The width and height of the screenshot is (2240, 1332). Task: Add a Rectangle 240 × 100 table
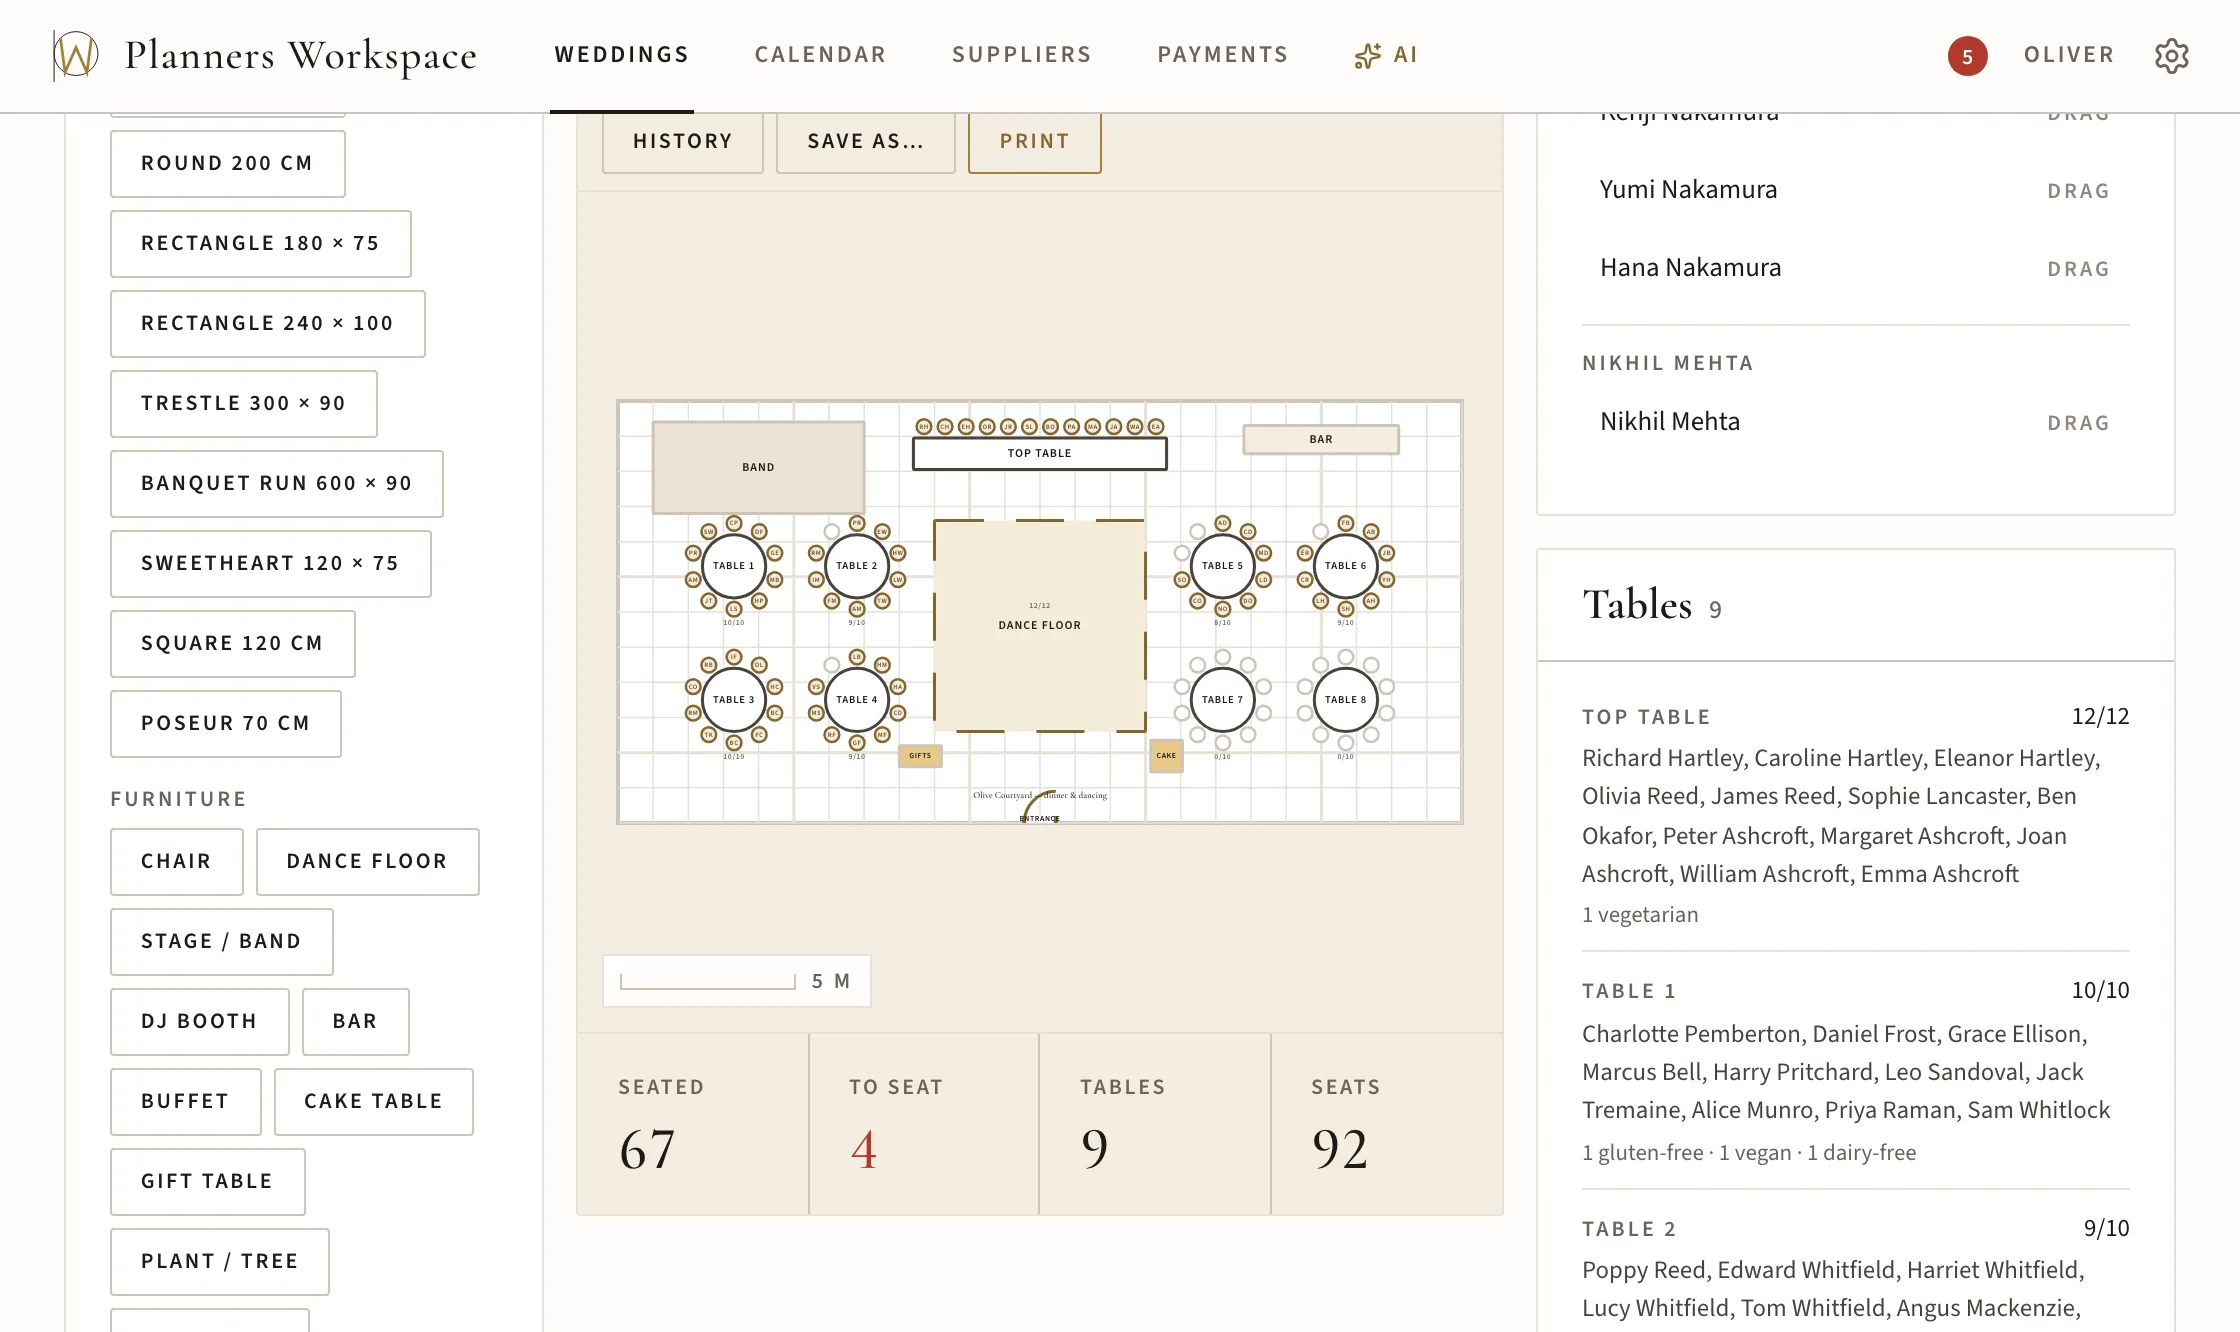click(x=268, y=324)
